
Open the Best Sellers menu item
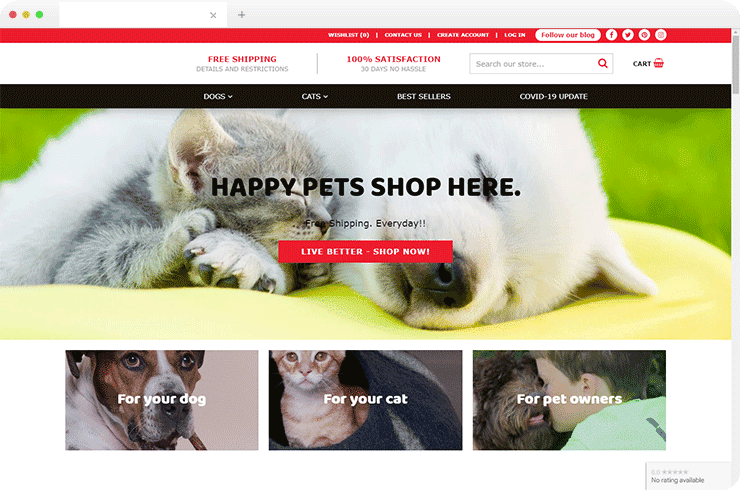tap(424, 96)
